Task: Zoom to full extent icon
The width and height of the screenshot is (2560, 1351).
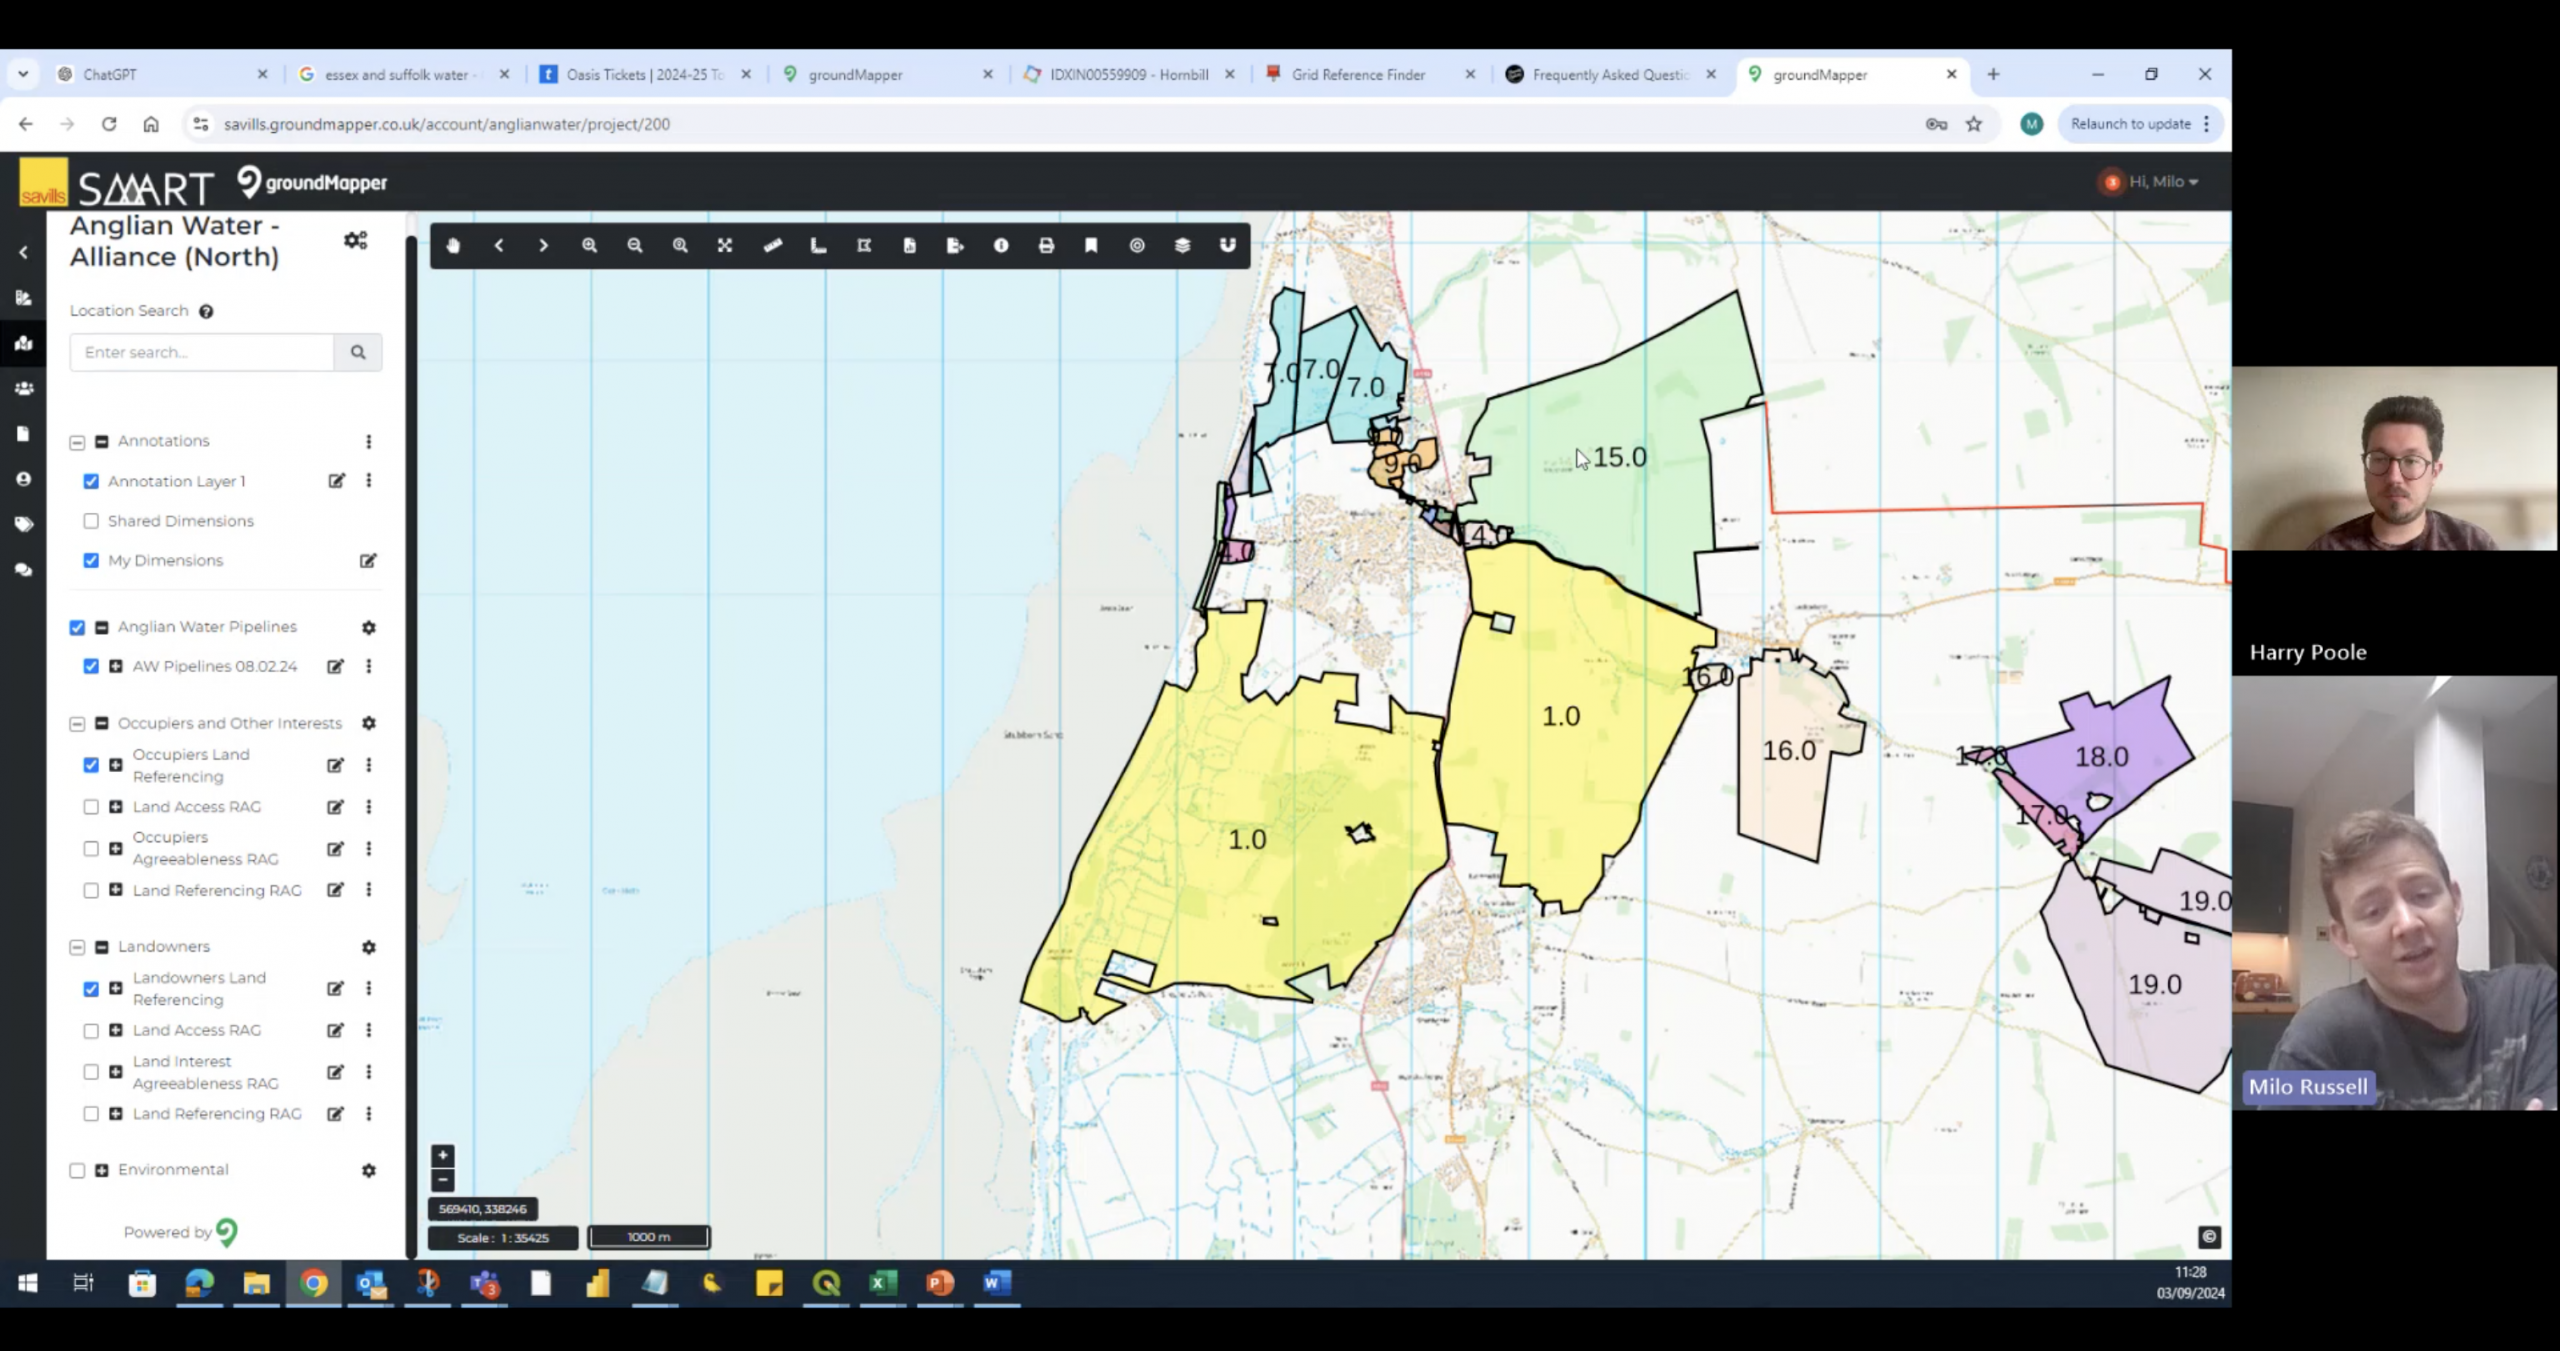Action: (x=725, y=246)
